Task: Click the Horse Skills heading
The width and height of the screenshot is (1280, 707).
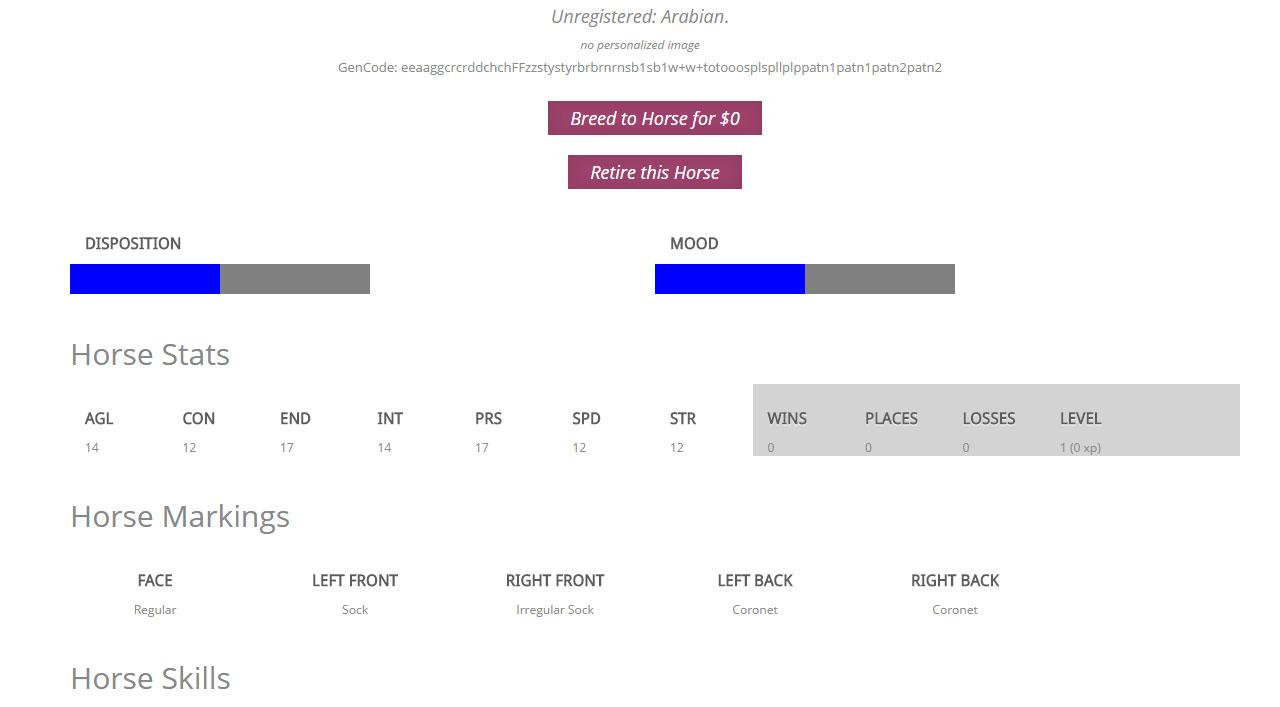Action: coord(150,679)
